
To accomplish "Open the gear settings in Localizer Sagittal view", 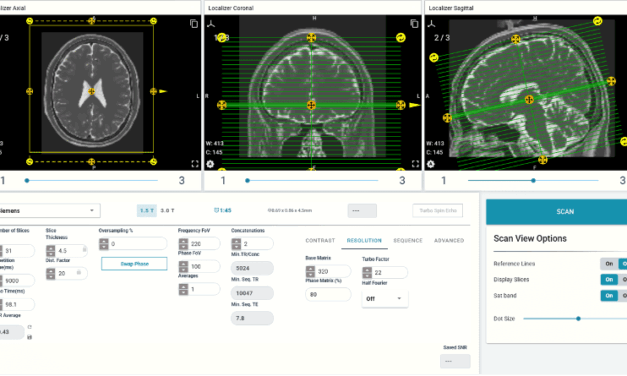I will (430, 164).
